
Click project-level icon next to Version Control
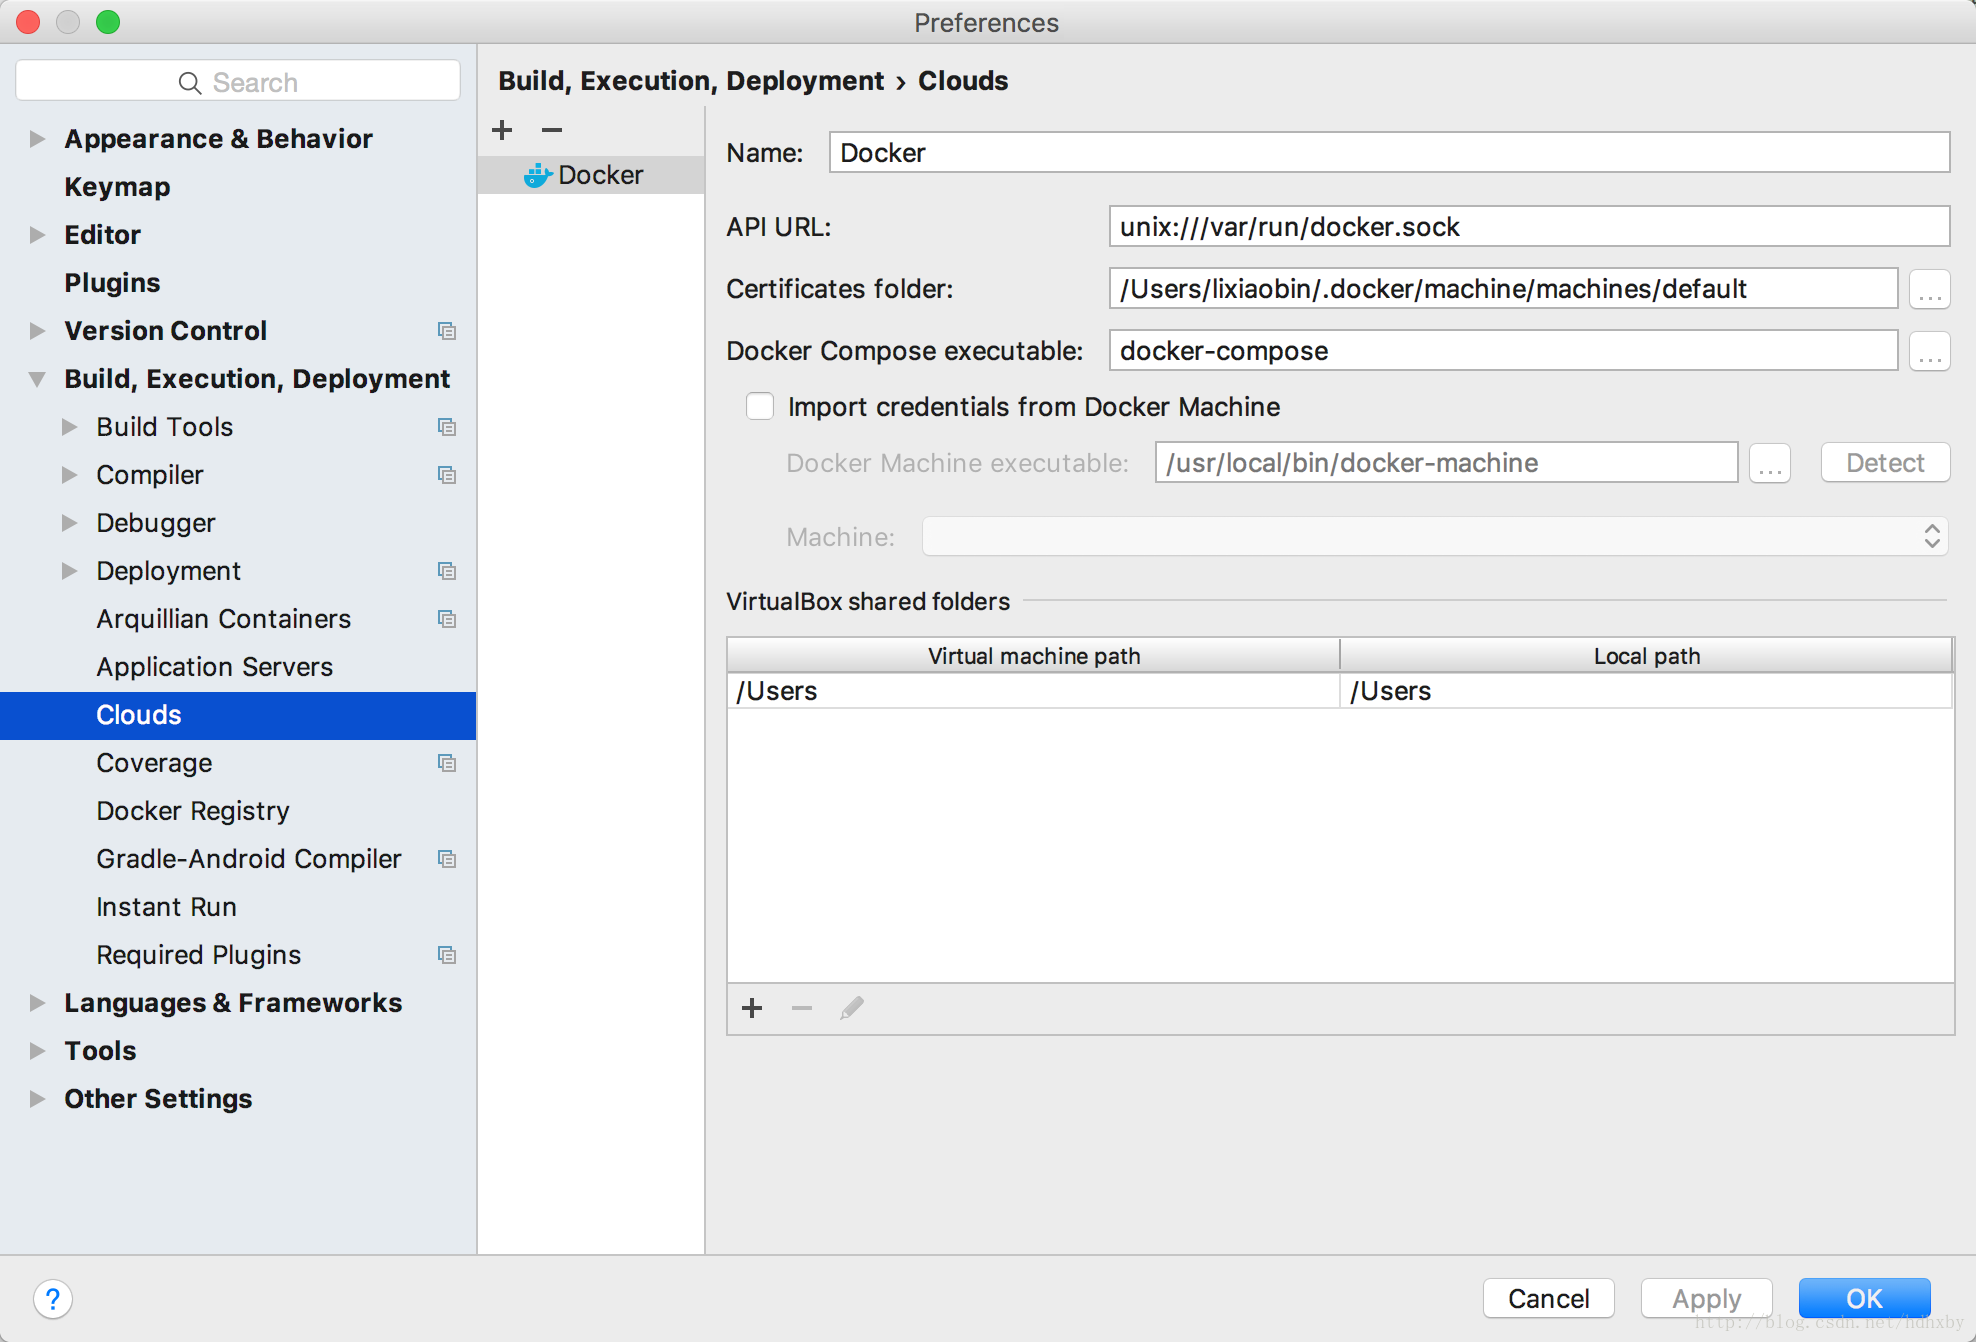(x=447, y=331)
